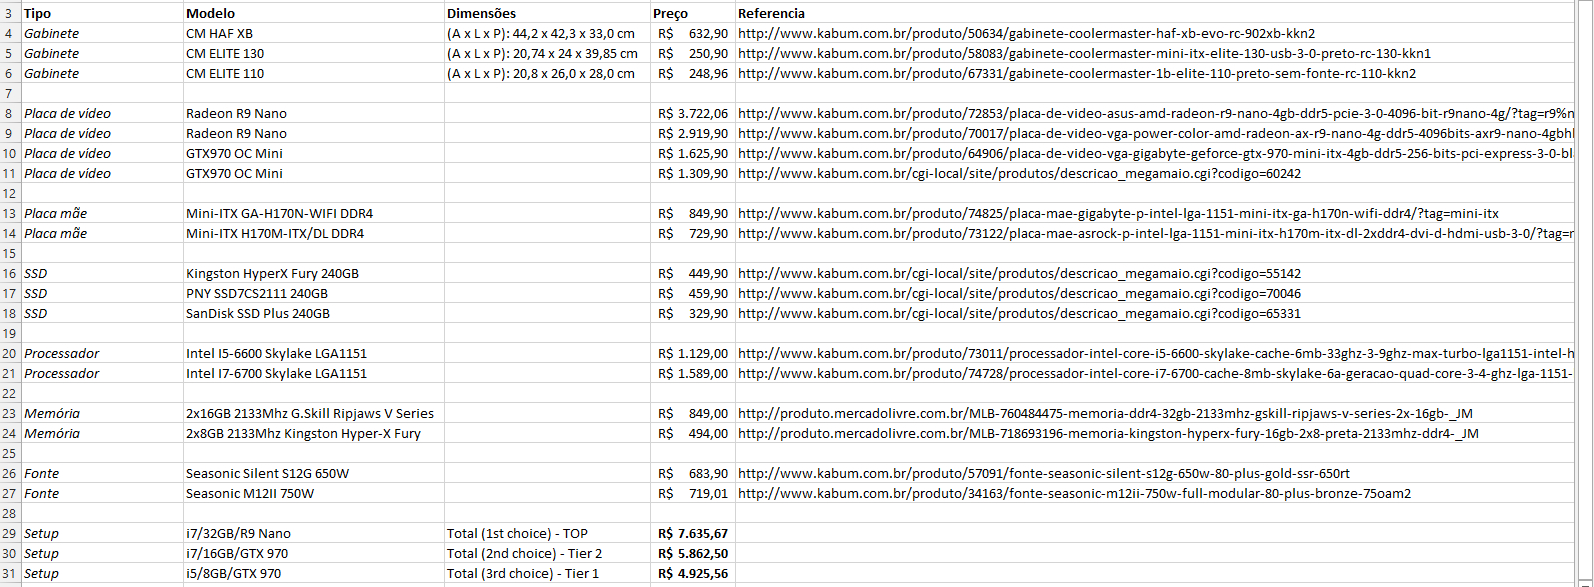The image size is (1594, 587).
Task: Select the Total (2nd choice) - Tier 2 cell
Action: [x=524, y=553]
